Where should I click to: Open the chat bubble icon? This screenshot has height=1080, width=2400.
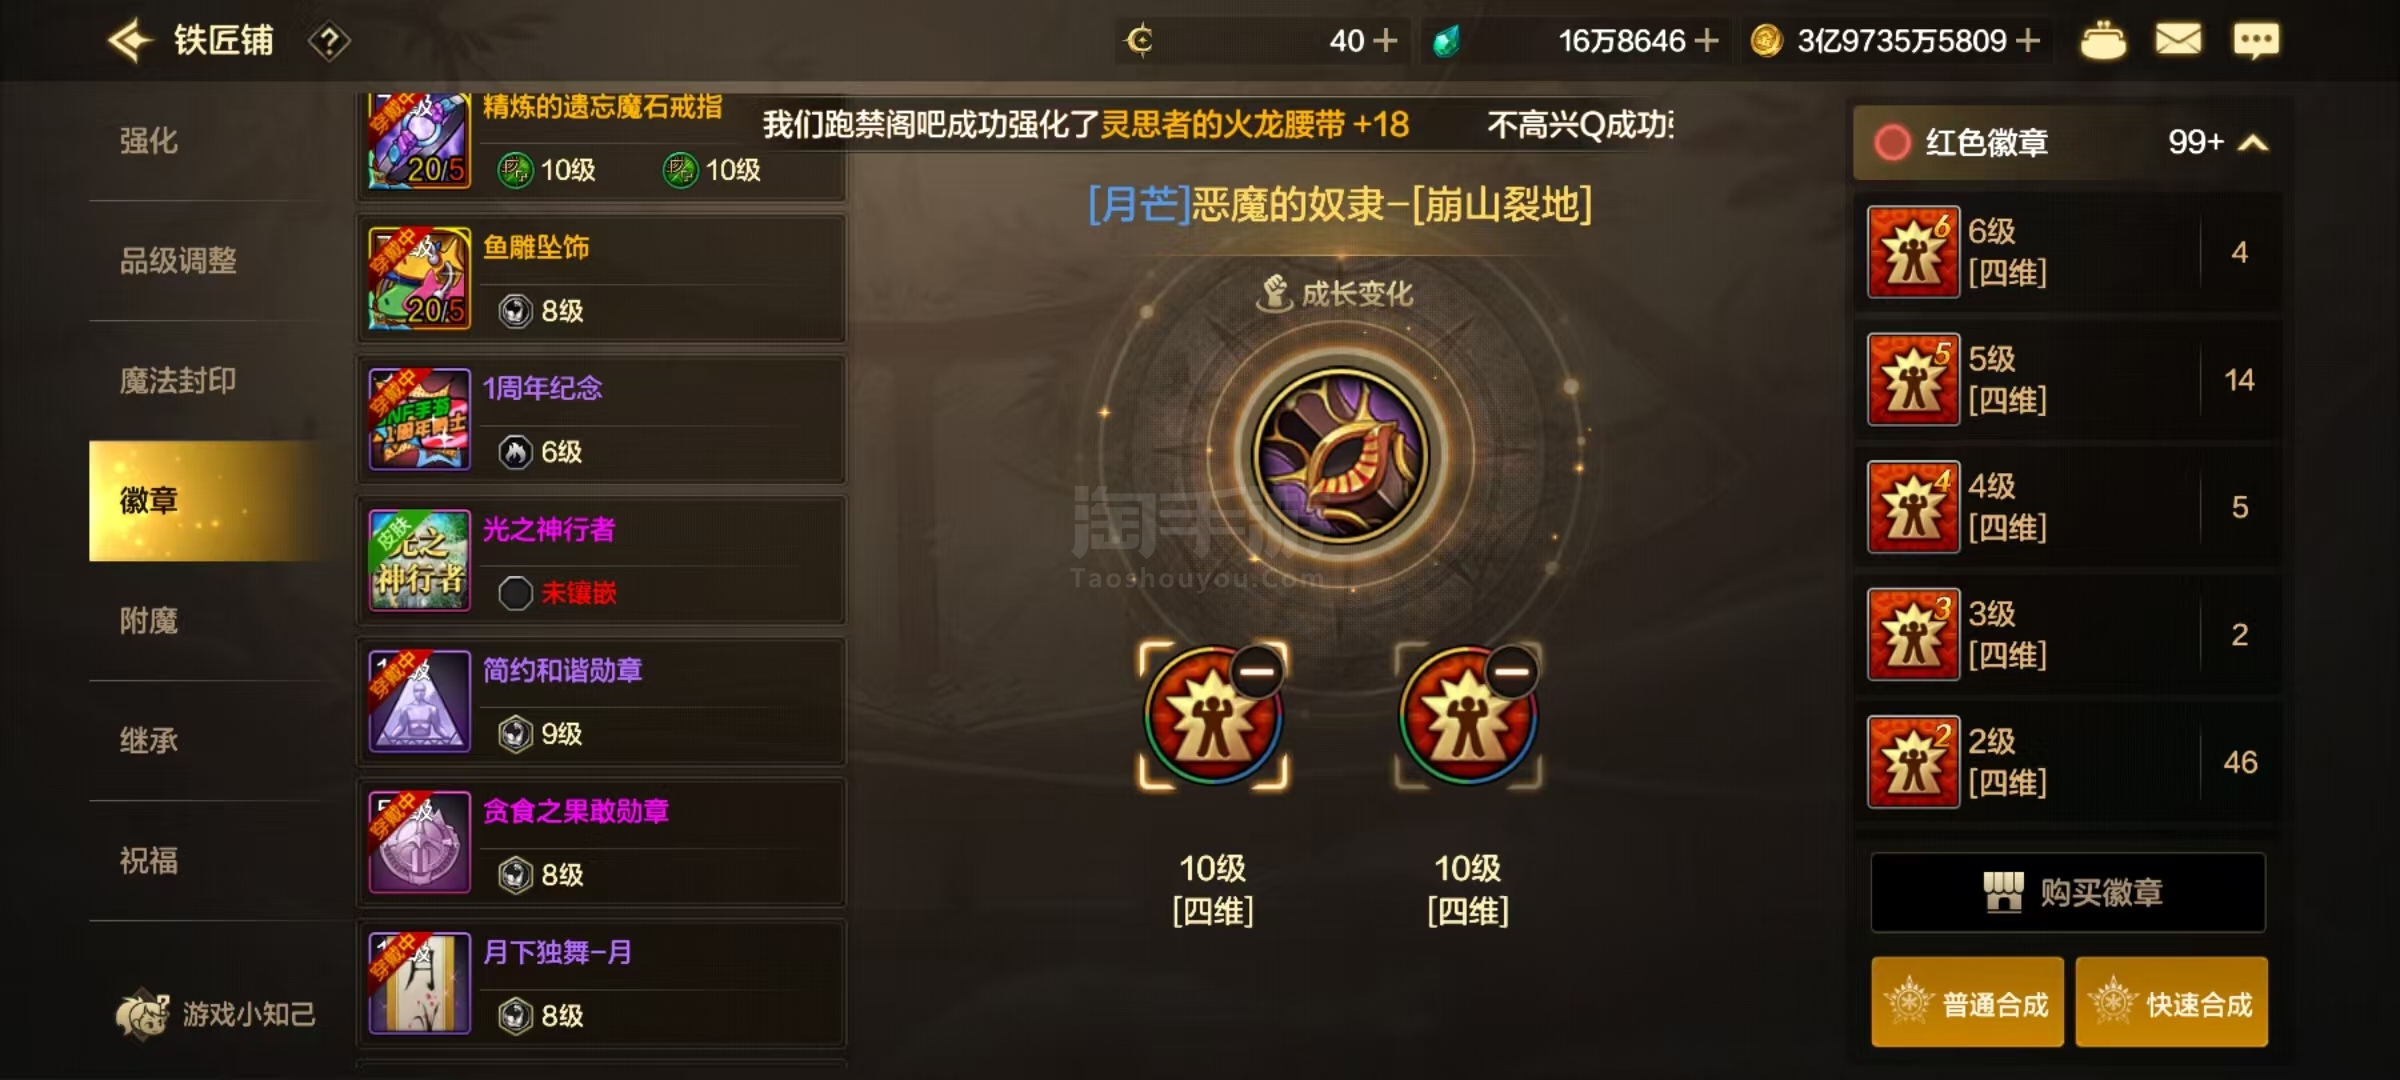[2256, 40]
